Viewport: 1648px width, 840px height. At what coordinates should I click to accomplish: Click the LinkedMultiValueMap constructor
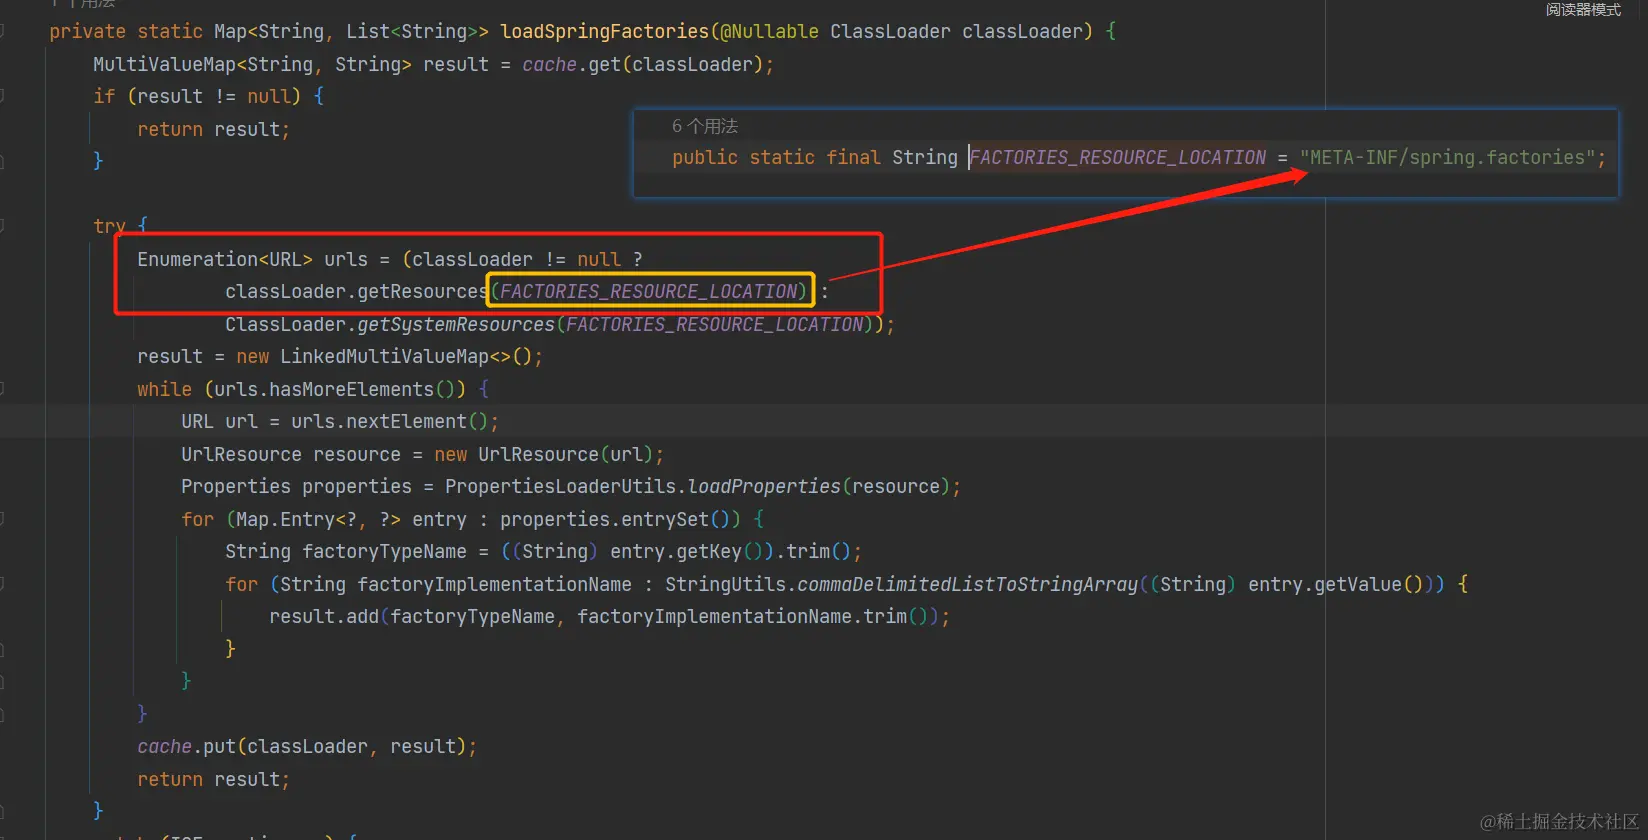(384, 357)
